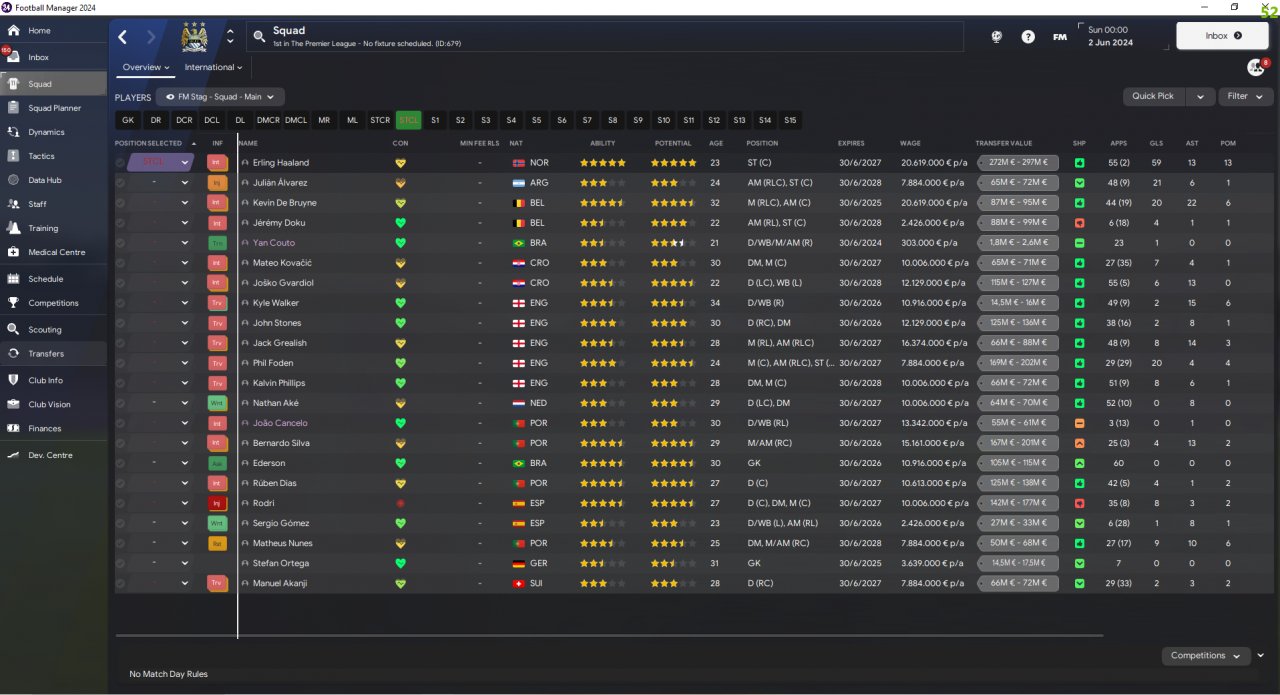Toggle selection circle for Kevin De Bruyne
This screenshot has height=695, width=1280.
120,203
